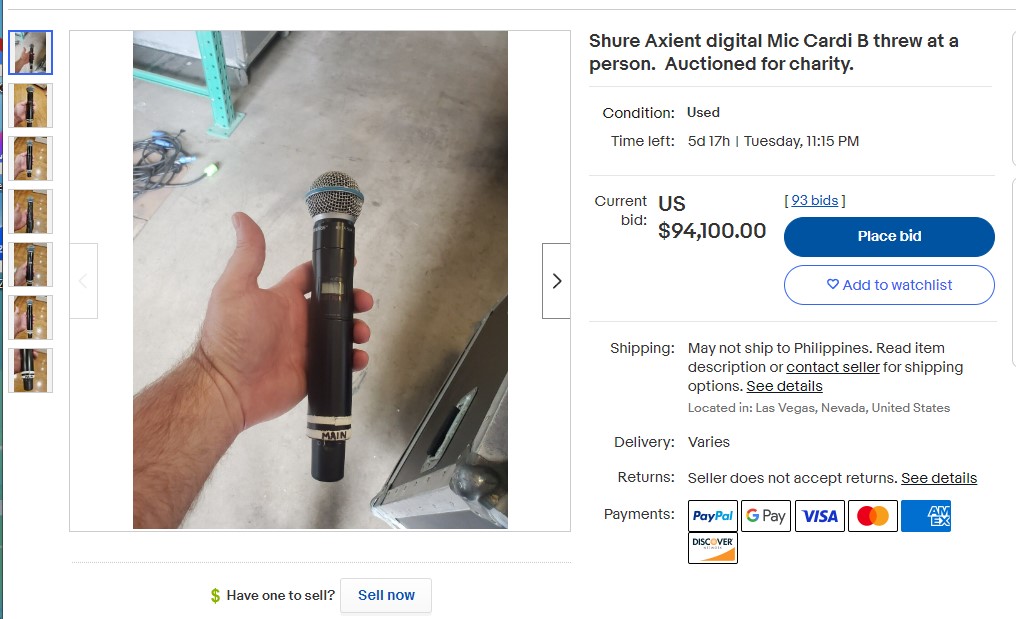Click the Discover card icon

pos(713,548)
